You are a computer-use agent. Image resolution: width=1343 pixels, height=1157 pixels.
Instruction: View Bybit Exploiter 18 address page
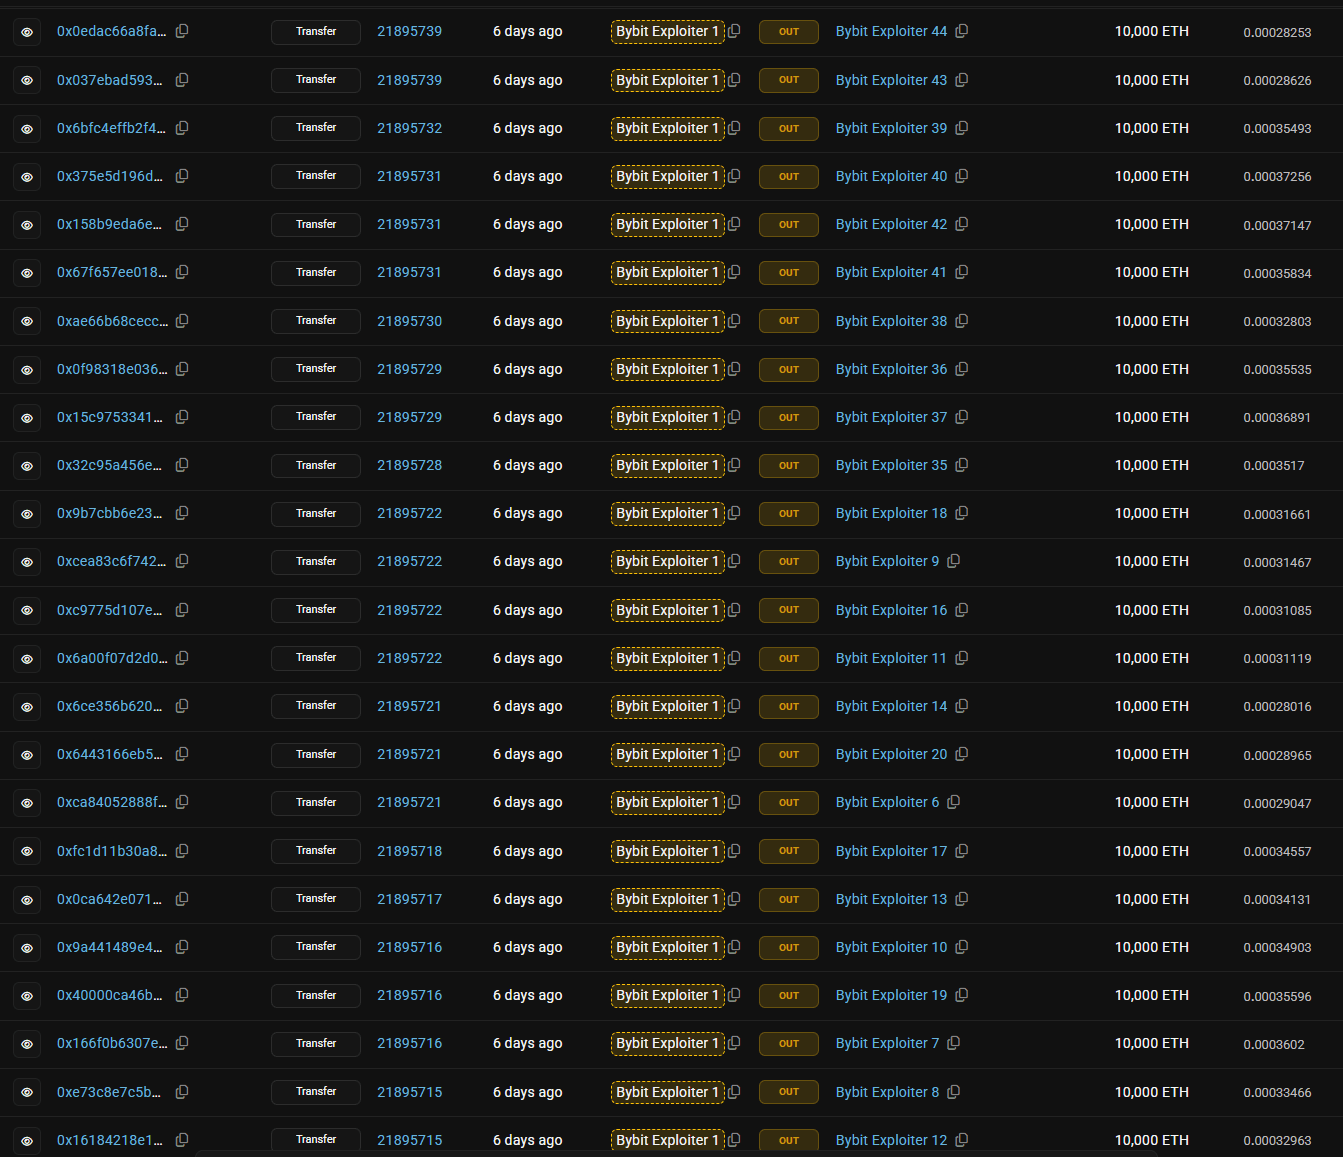click(891, 513)
